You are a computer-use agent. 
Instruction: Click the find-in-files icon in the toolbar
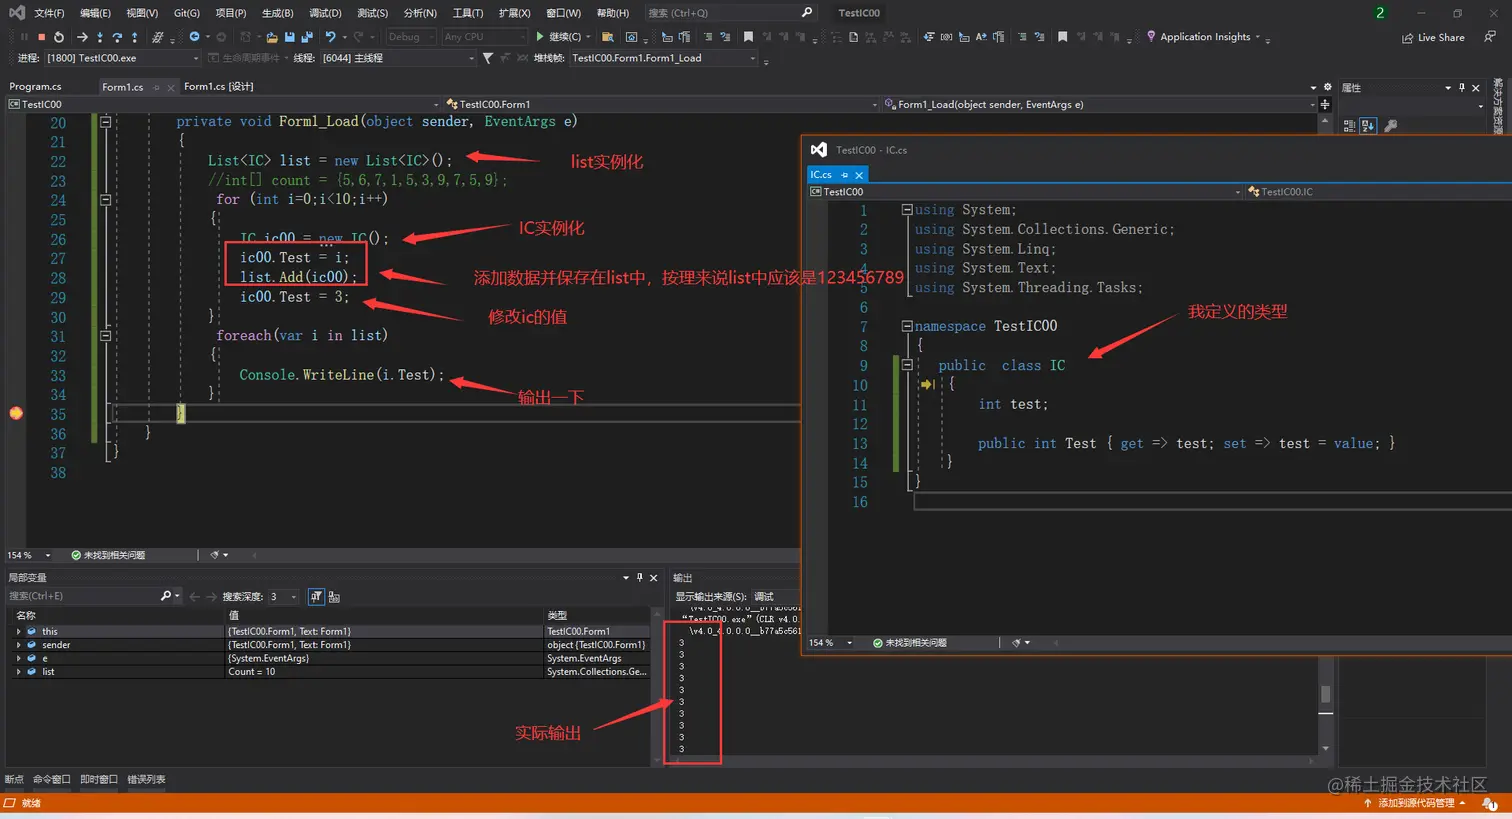[x=607, y=37]
